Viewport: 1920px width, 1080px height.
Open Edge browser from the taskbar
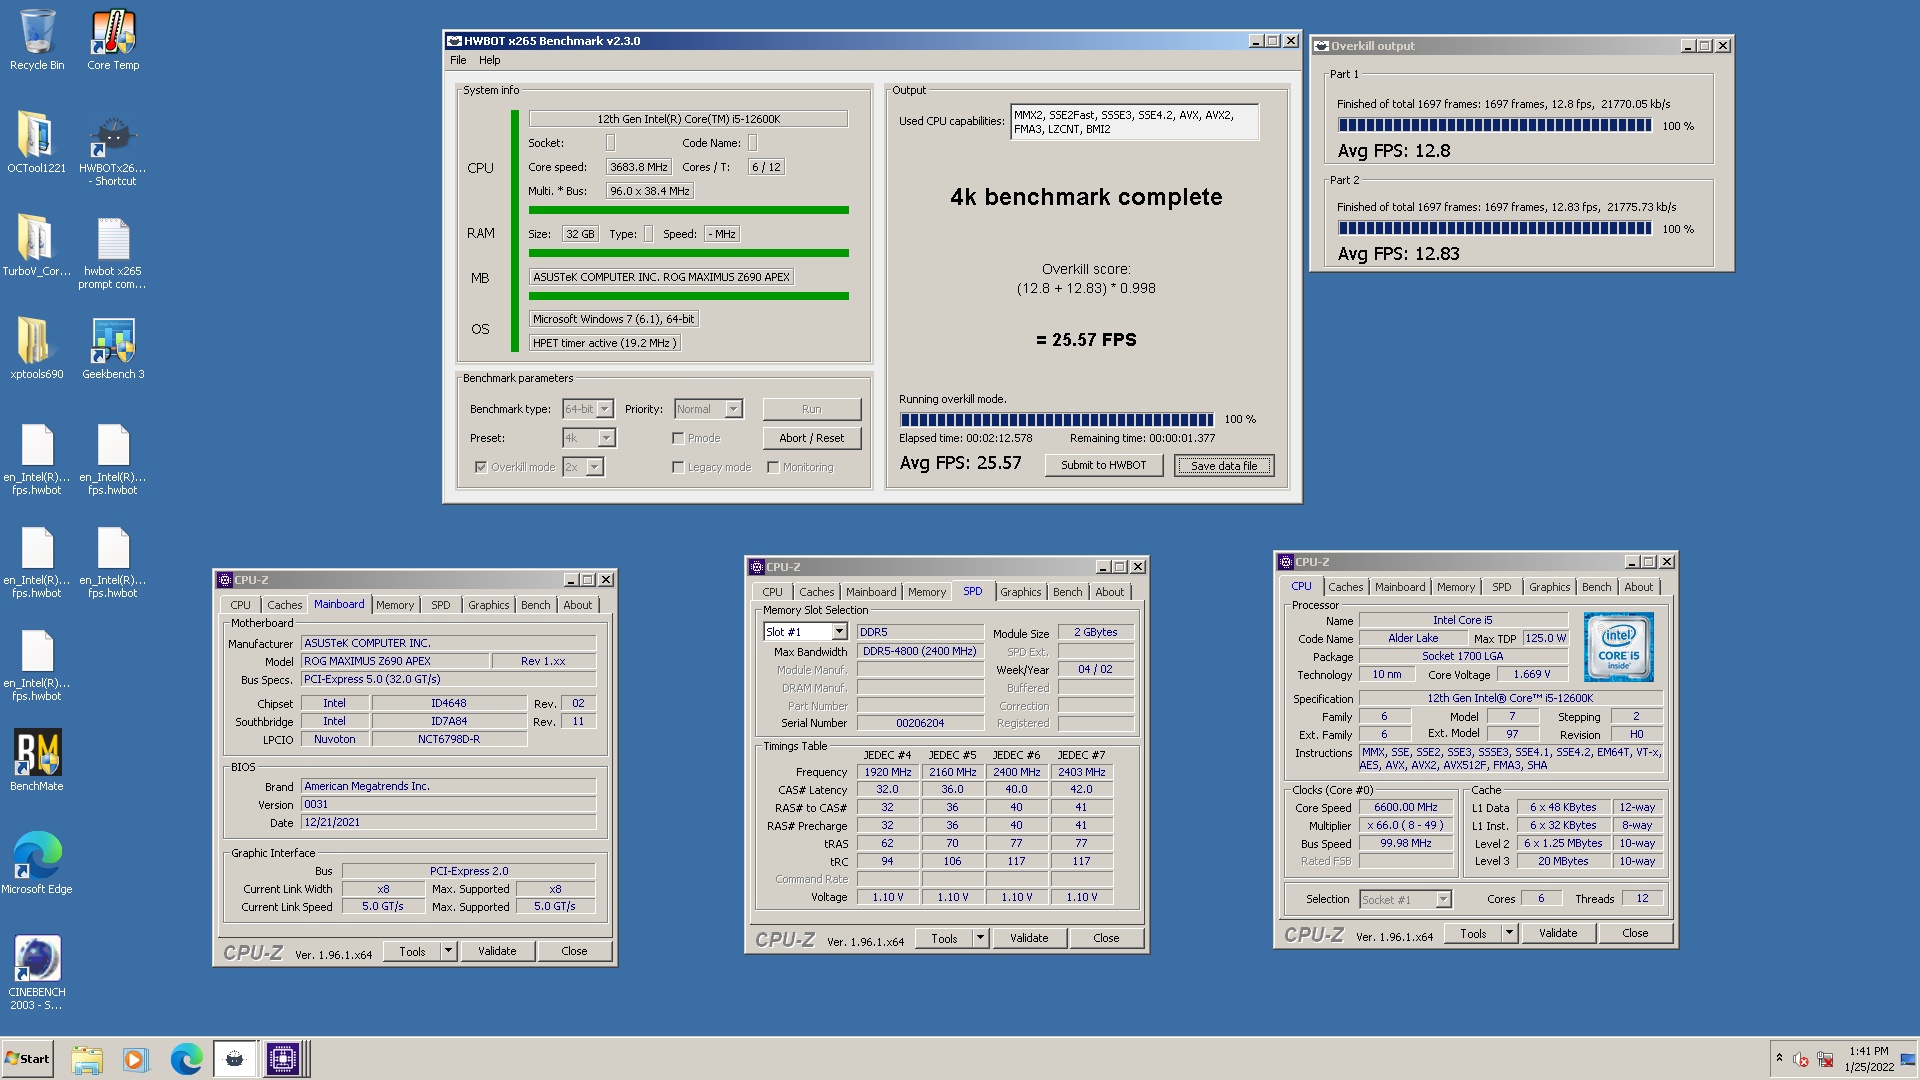[x=186, y=1059]
